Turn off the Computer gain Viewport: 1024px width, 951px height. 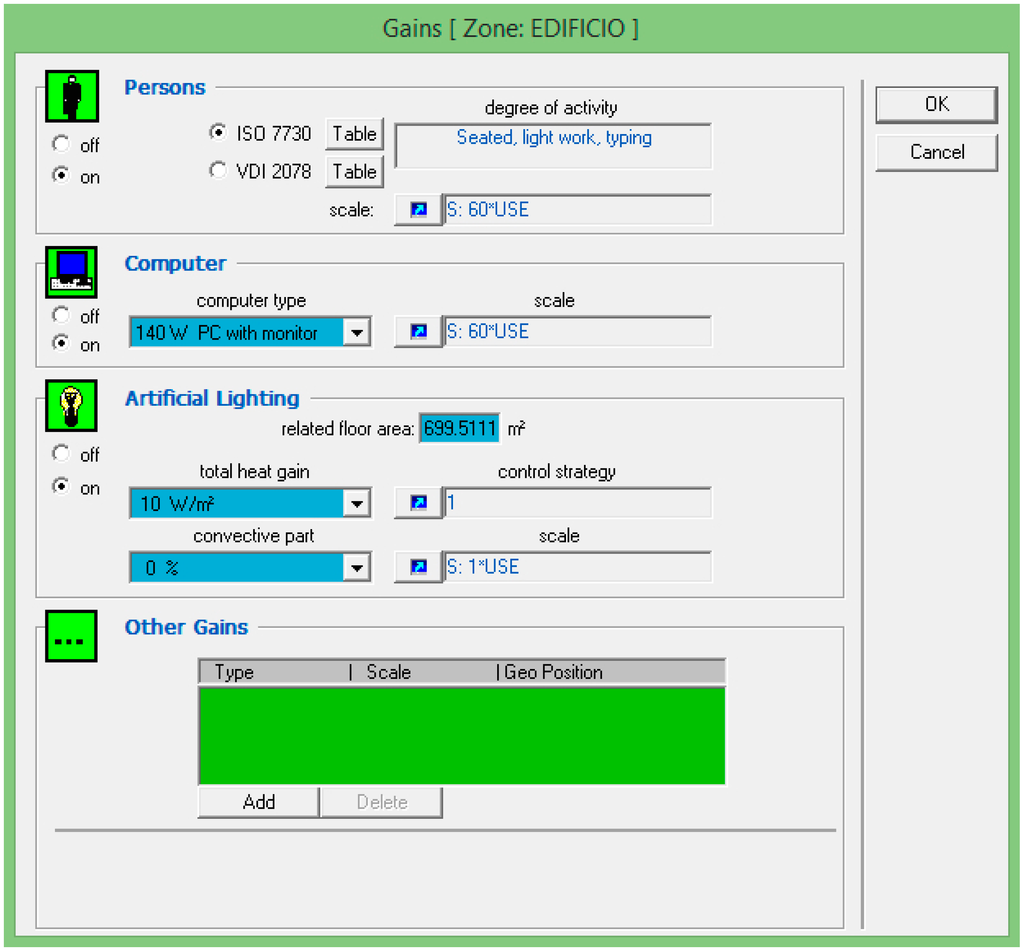pos(61,315)
